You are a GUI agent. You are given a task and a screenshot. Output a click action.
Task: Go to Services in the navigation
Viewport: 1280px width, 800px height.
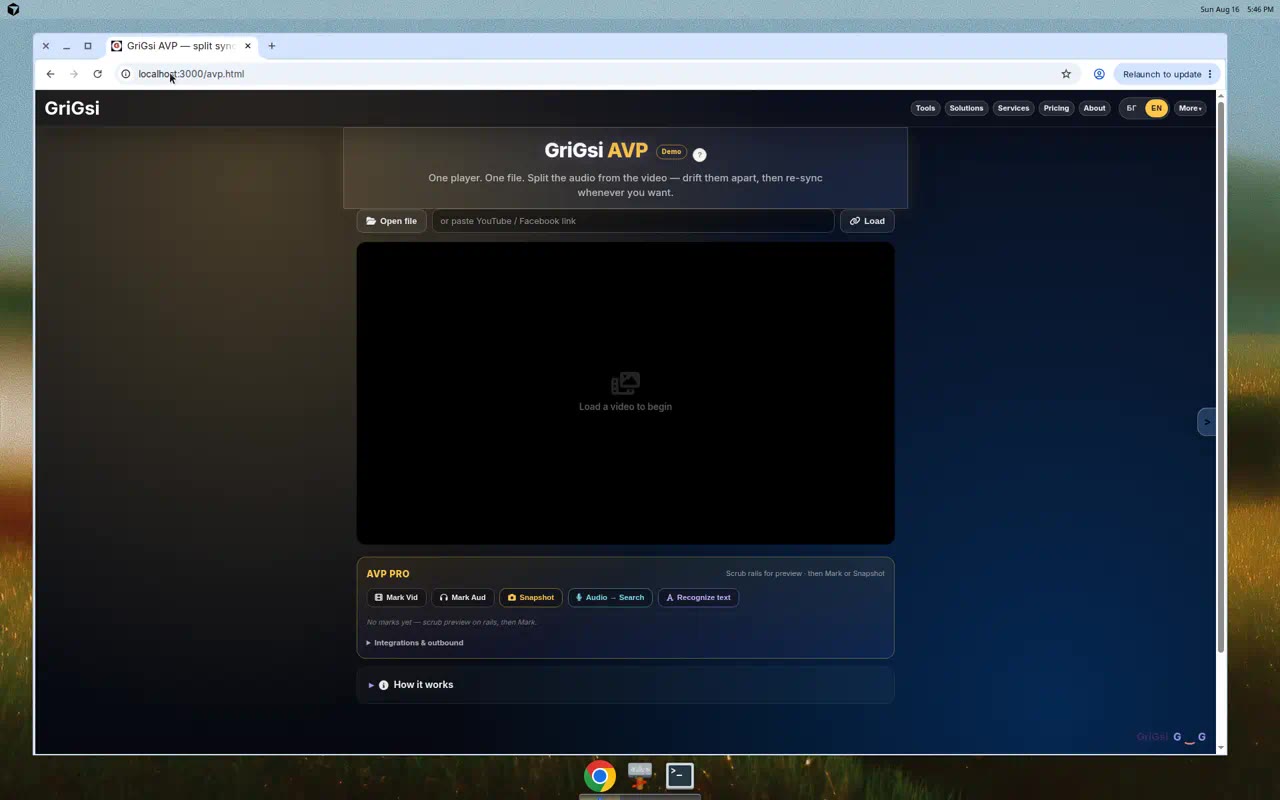point(1013,108)
